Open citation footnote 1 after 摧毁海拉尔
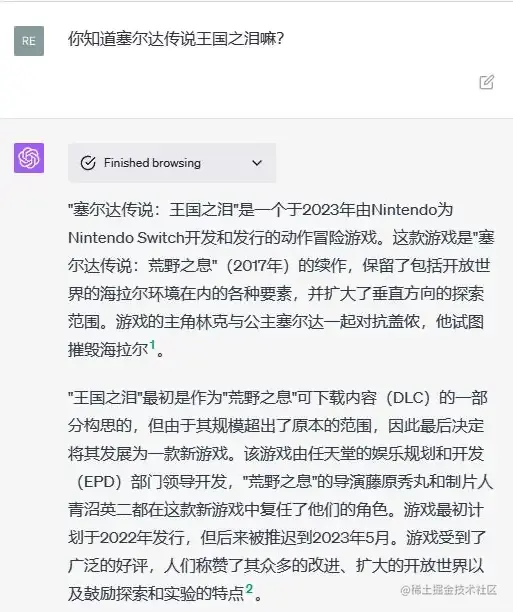The width and height of the screenshot is (513, 612). 152,345
